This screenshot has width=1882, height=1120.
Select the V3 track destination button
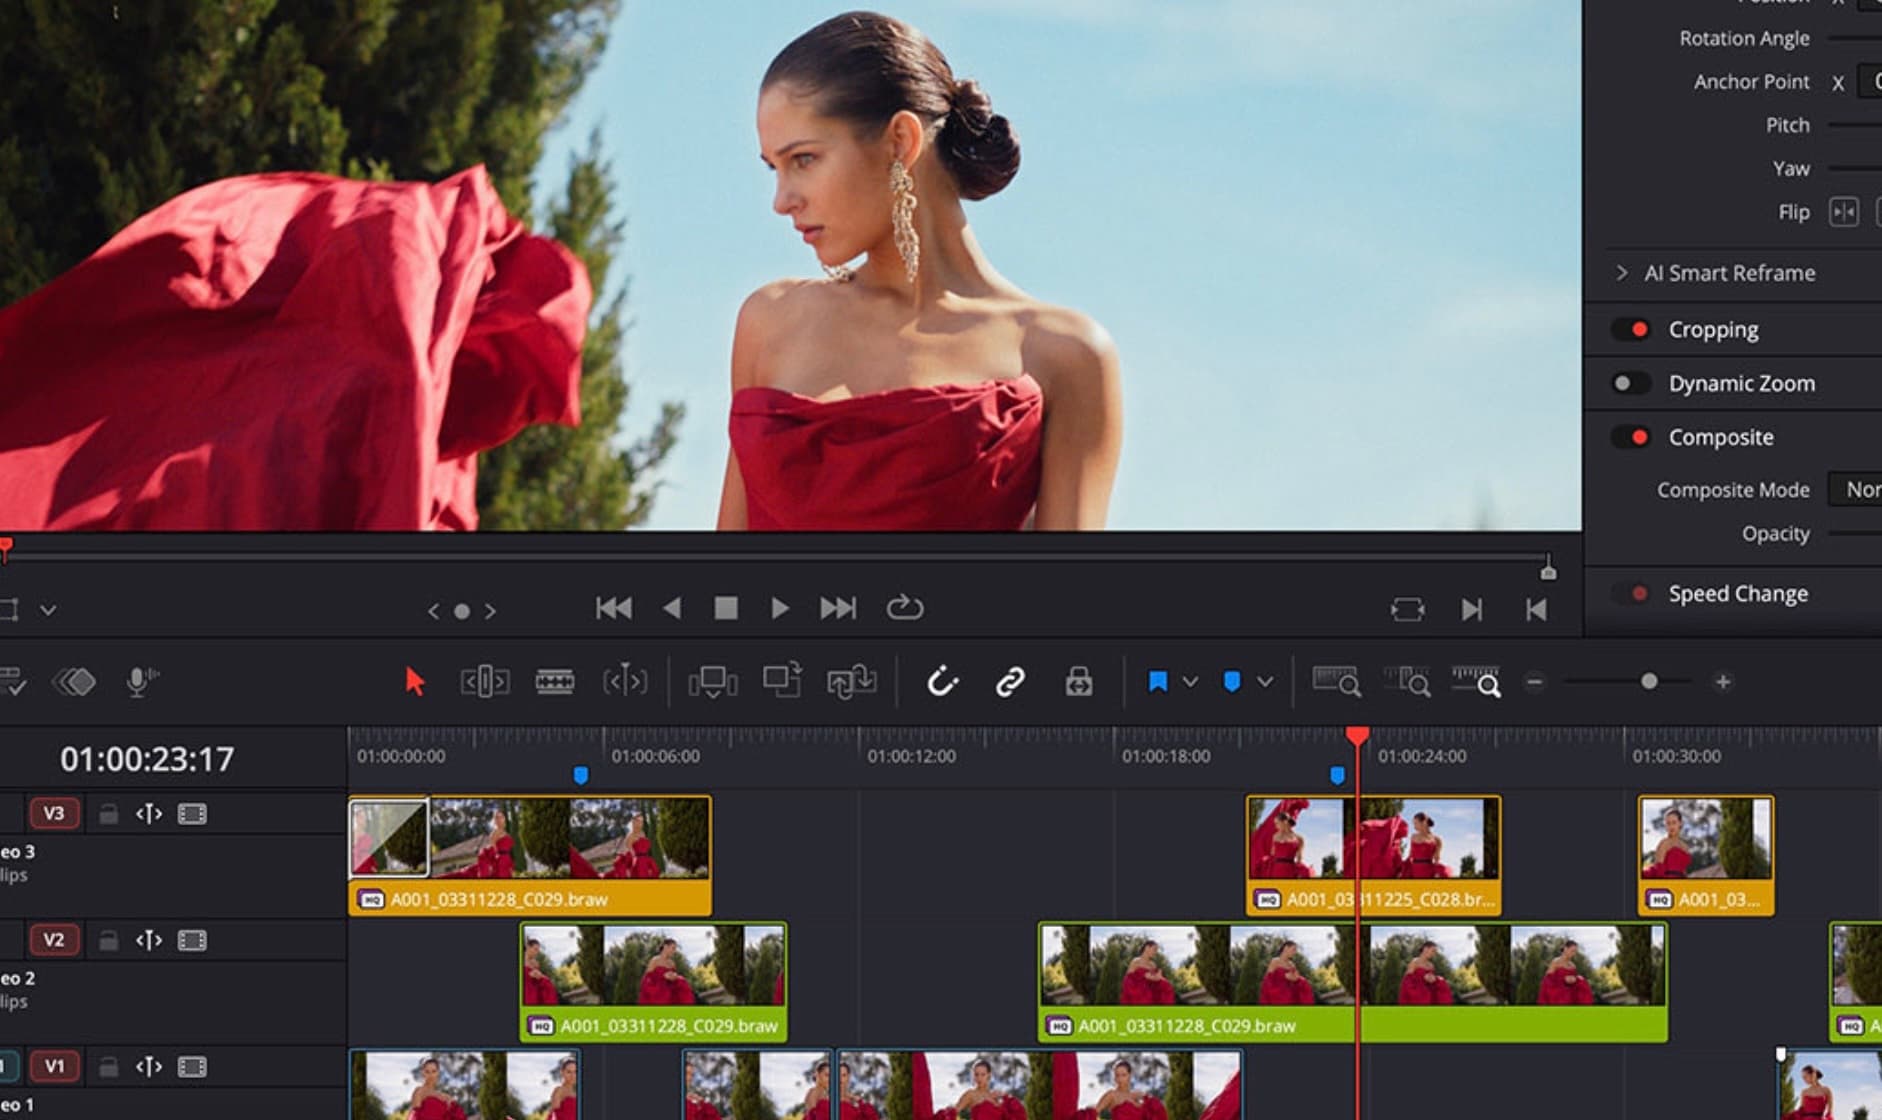pyautogui.click(x=54, y=813)
